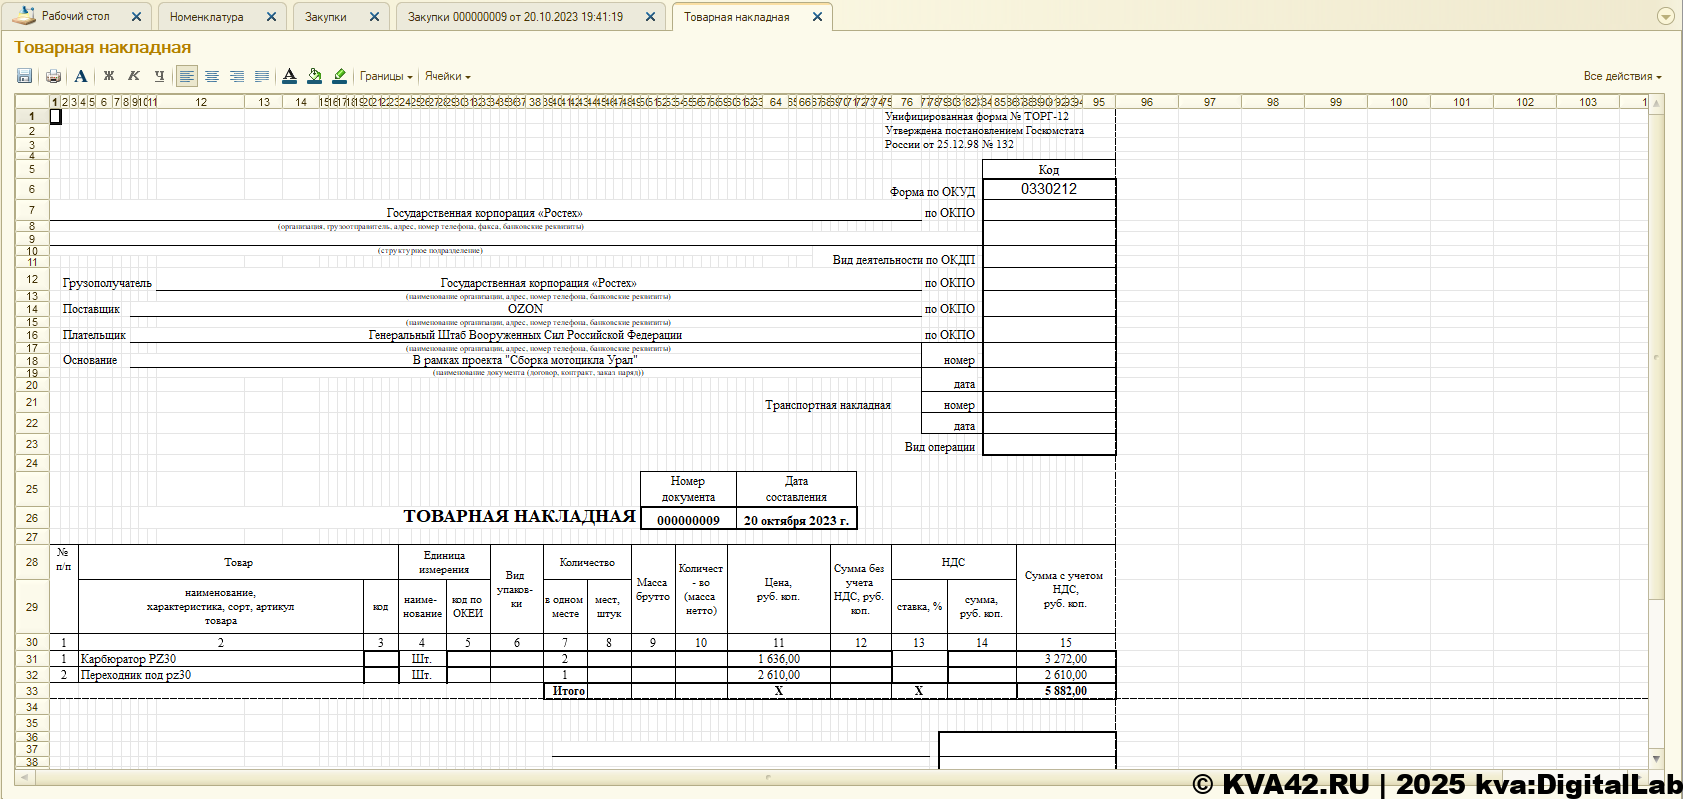This screenshot has width=1683, height=799.
Task: Click the paint bucket background color icon
Action: point(314,76)
